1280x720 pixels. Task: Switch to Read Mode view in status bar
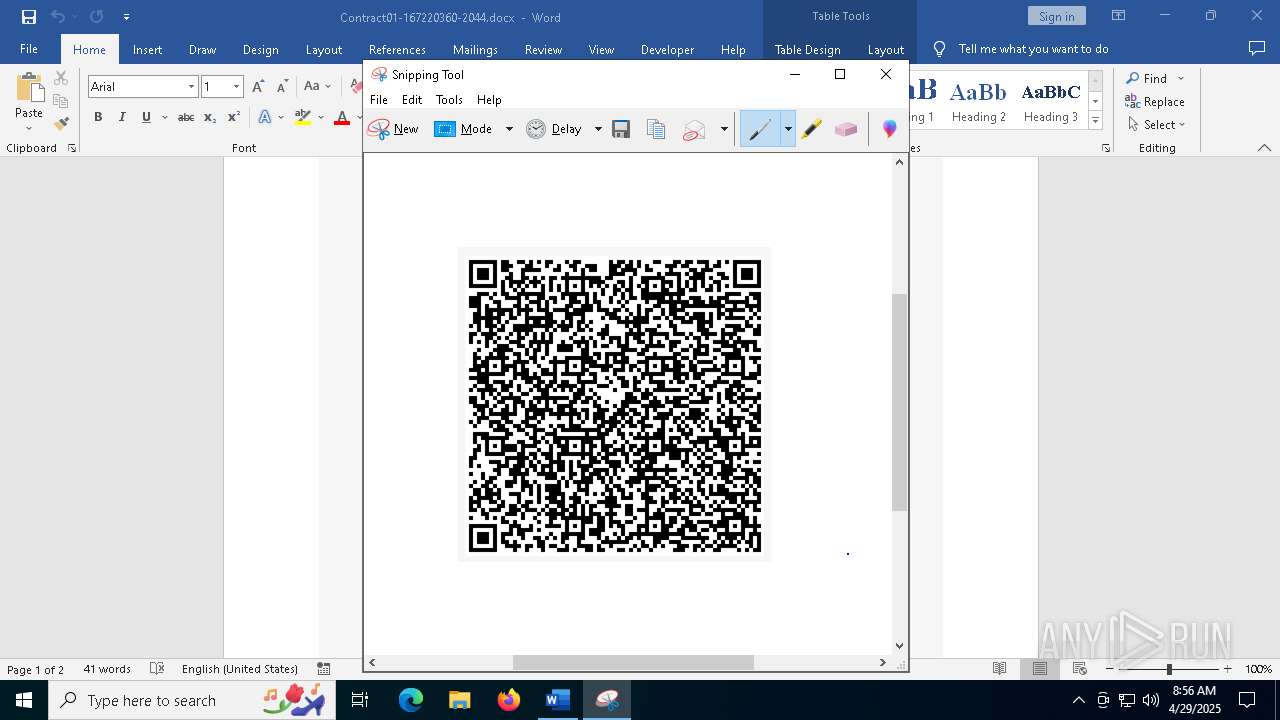coord(999,669)
